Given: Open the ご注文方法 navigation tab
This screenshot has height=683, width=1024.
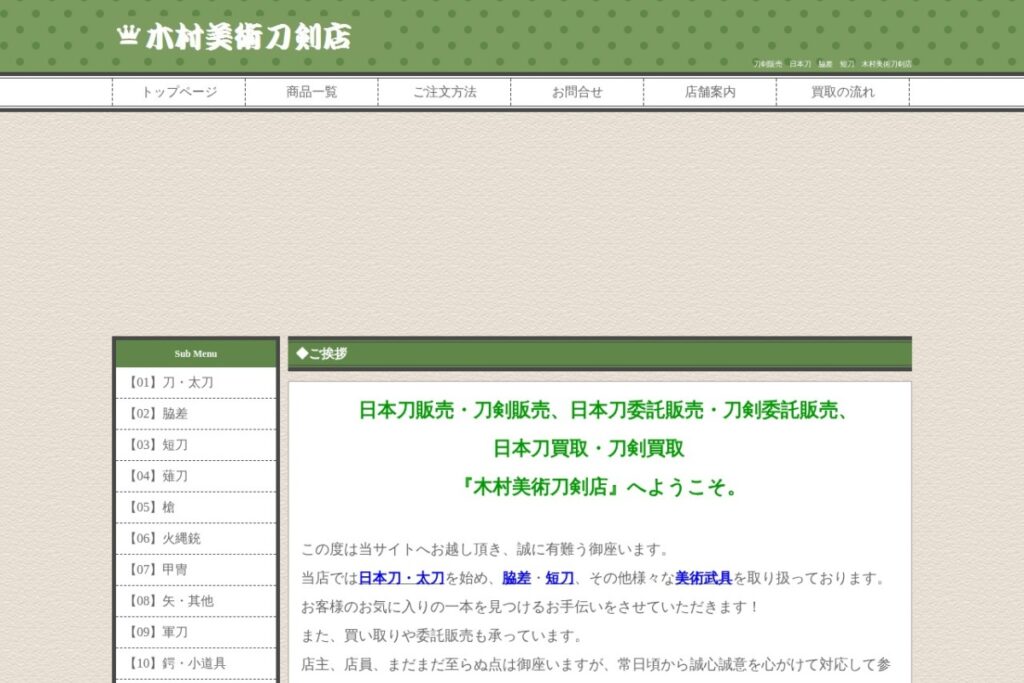Looking at the screenshot, I should click(445, 92).
